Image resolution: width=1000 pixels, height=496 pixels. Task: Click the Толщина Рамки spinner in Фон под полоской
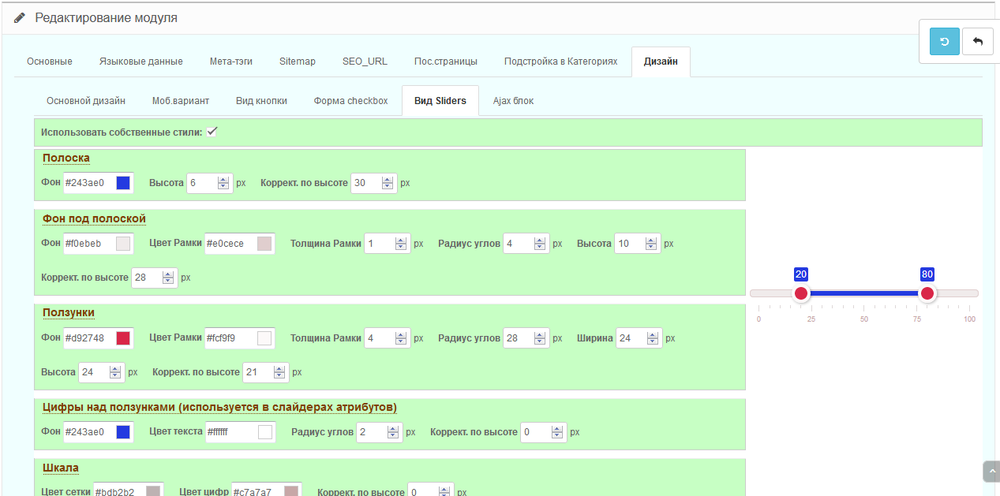[x=401, y=244]
